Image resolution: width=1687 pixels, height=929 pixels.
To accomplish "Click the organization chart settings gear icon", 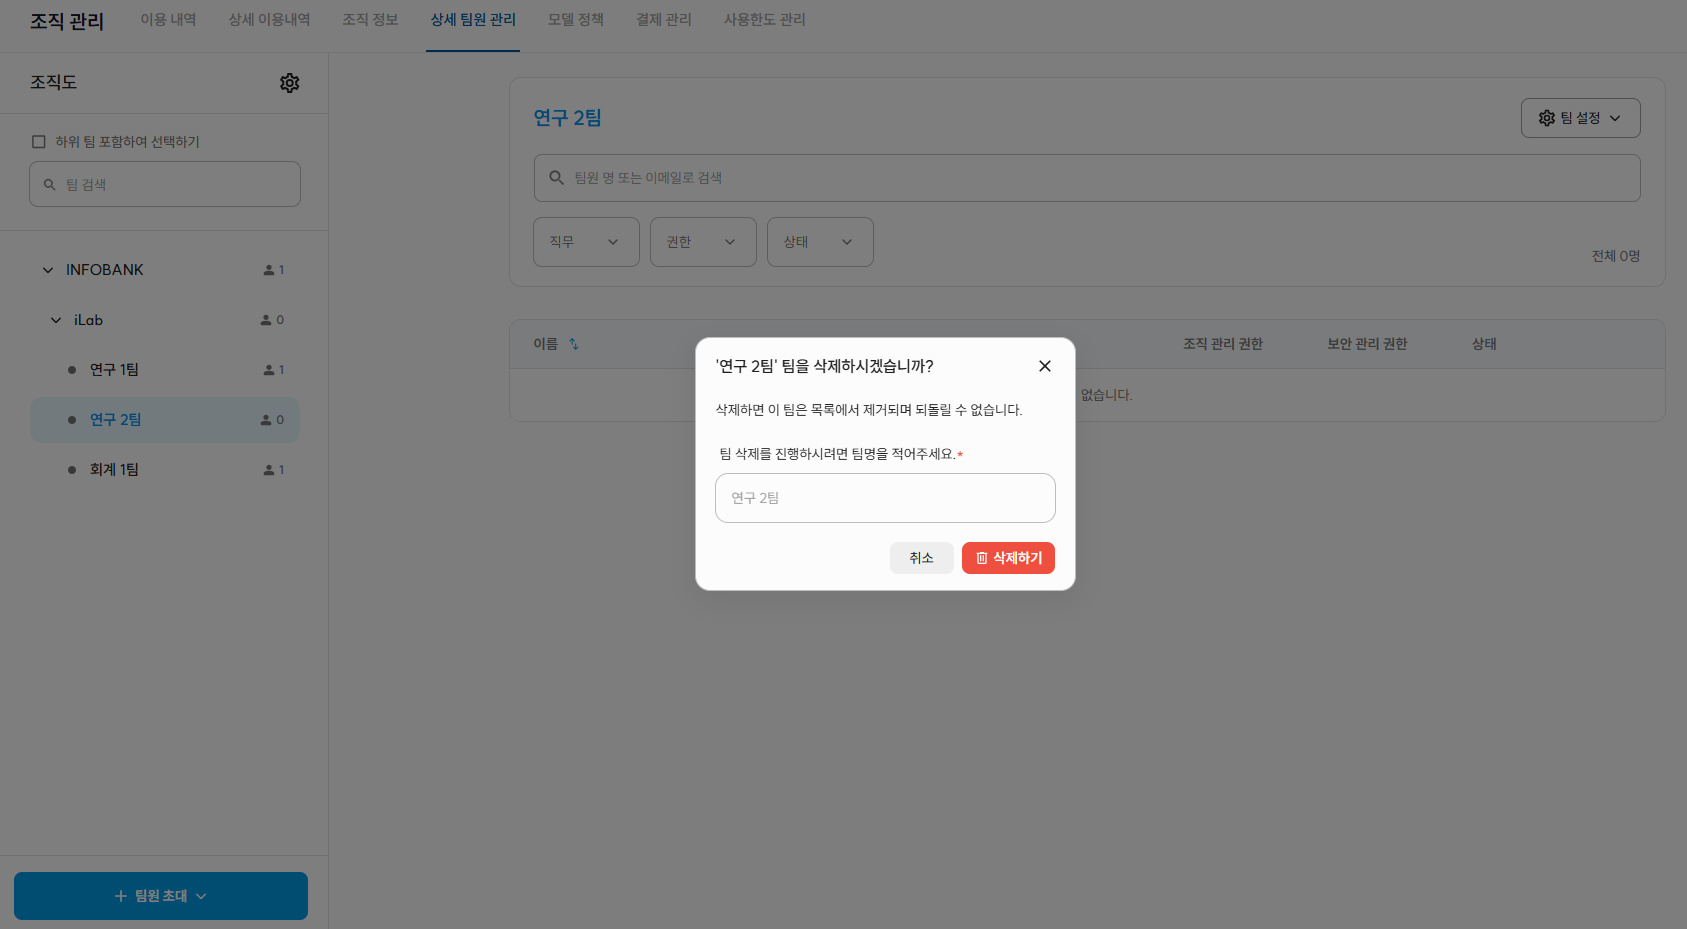I will point(289,83).
